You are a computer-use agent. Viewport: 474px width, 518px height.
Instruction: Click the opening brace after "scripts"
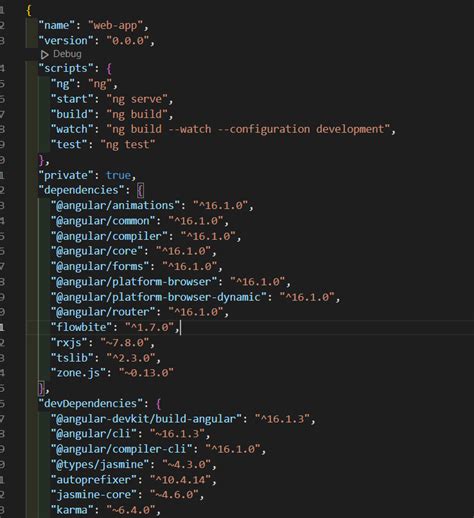click(x=109, y=69)
